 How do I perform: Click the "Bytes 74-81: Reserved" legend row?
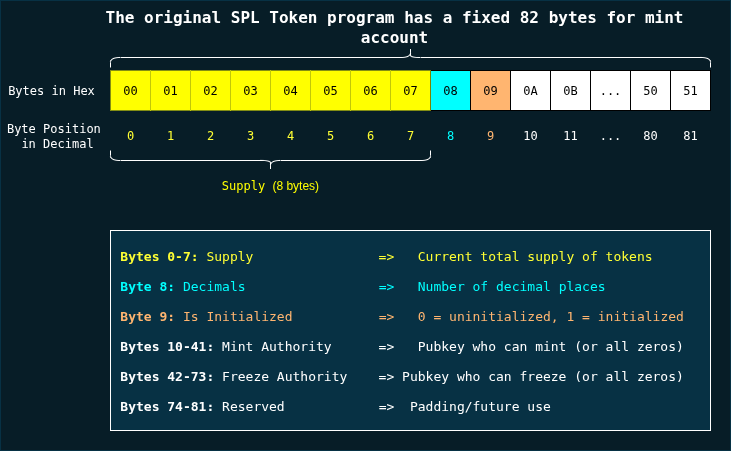click(202, 407)
